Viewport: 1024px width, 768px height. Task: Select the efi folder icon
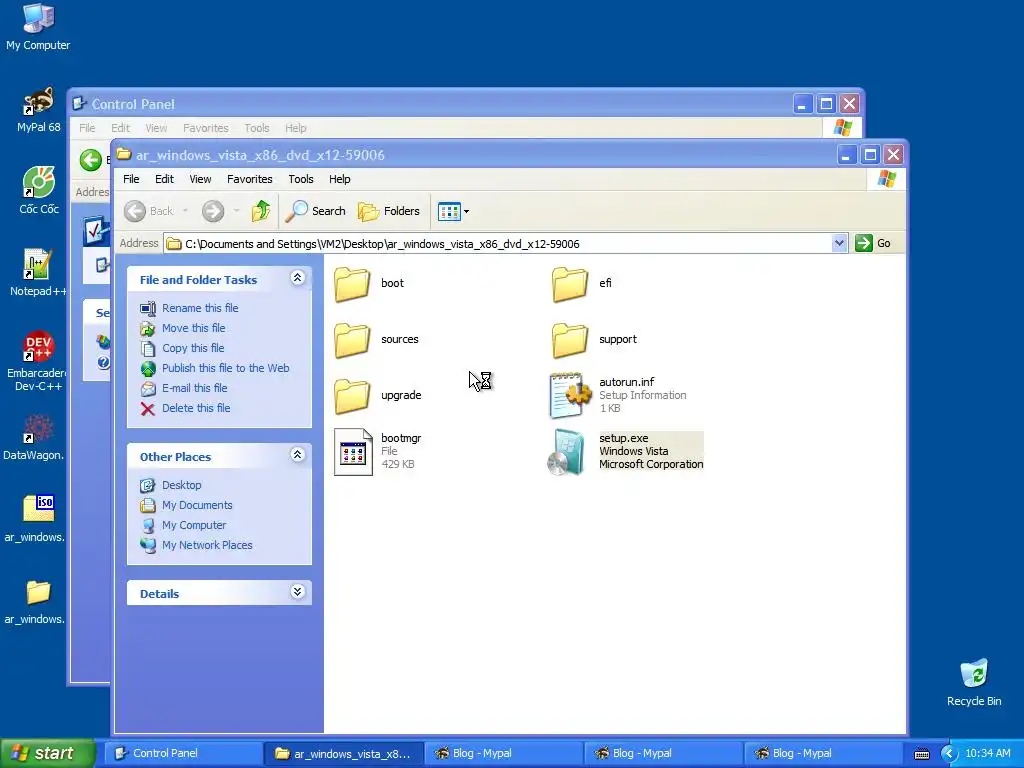coord(569,283)
